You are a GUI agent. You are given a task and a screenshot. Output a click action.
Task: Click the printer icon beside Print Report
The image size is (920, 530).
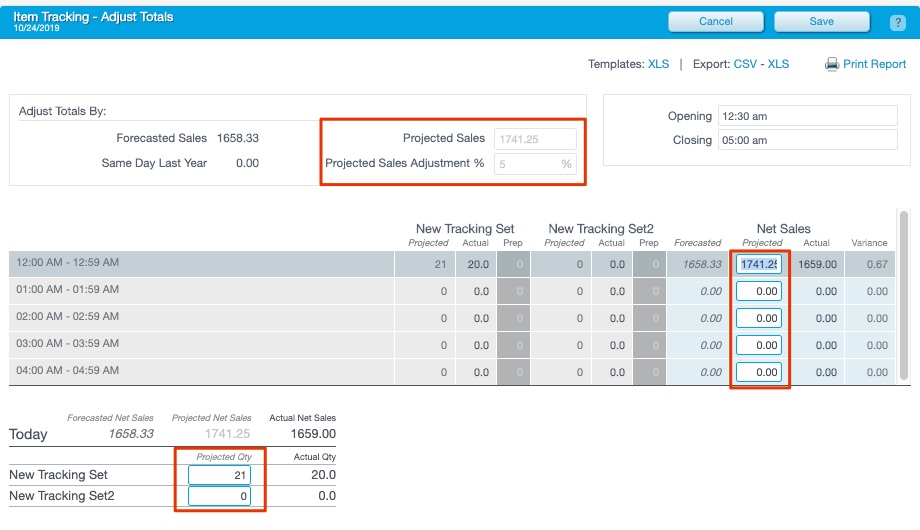831,64
